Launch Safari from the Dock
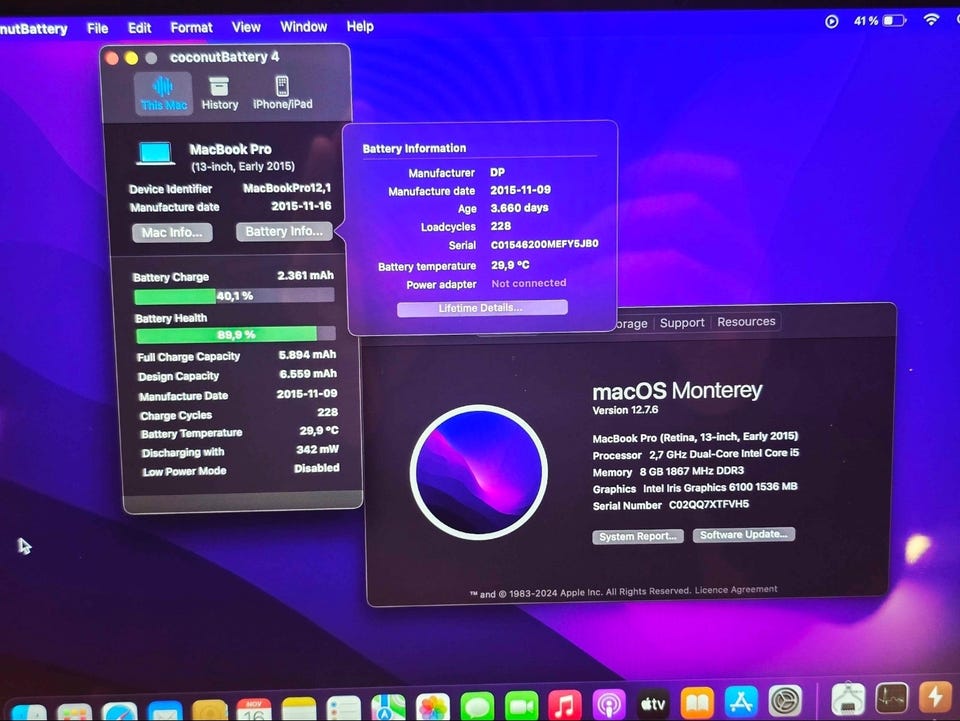960x721 pixels. coord(119,712)
